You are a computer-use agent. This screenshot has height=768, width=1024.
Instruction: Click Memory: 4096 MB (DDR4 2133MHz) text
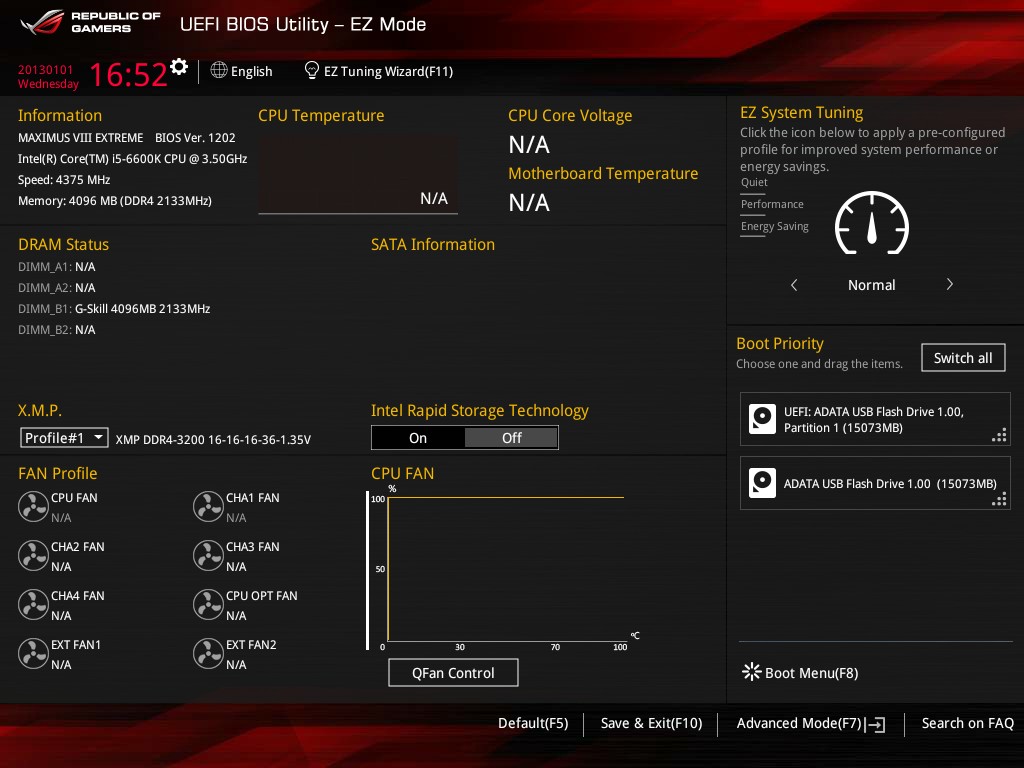click(114, 201)
